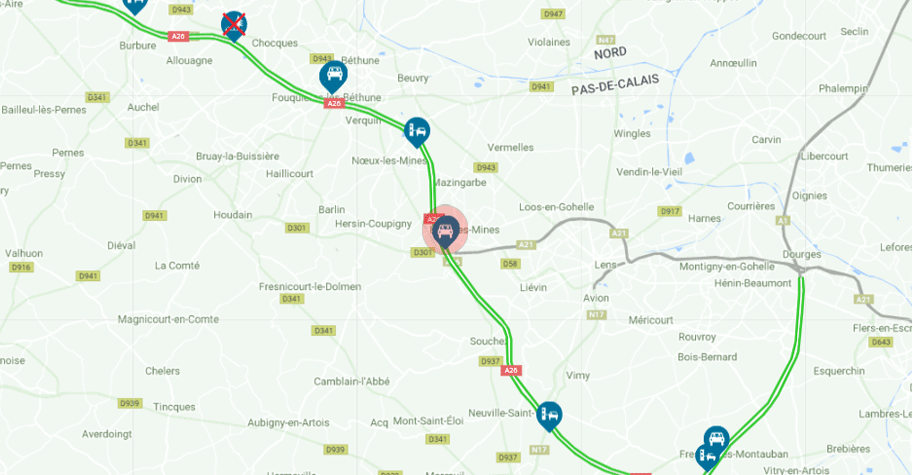Click the A26 shield below Souchez
The image size is (913, 475).
click(511, 370)
